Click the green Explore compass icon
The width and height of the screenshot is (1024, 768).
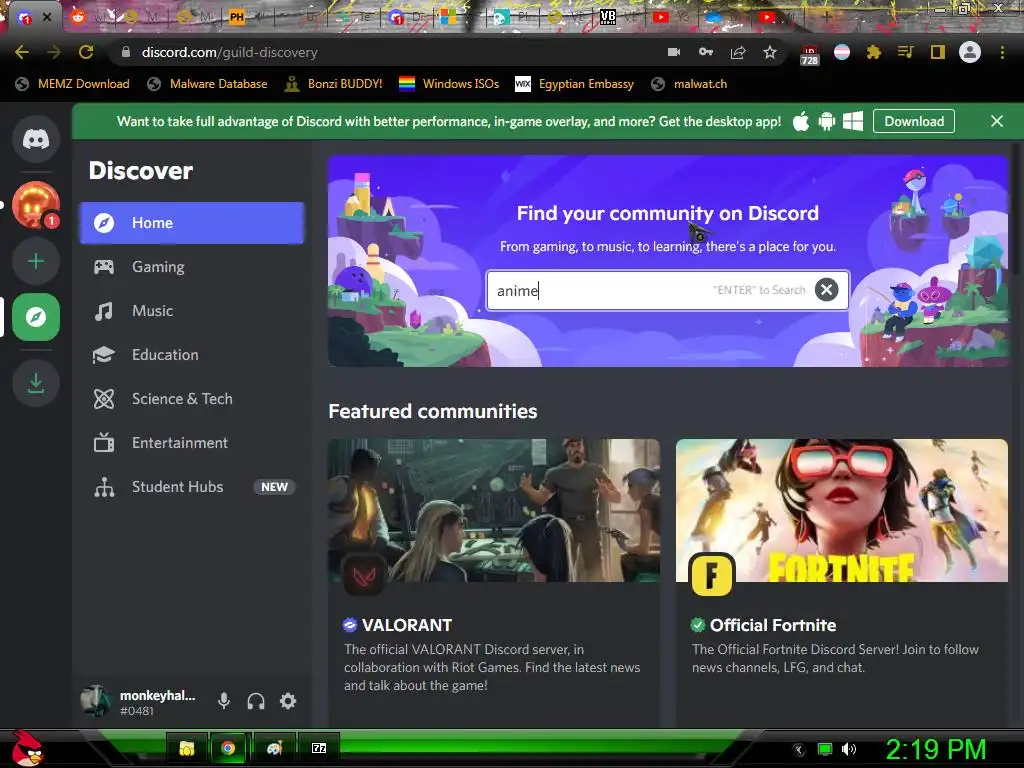[x=36, y=317]
